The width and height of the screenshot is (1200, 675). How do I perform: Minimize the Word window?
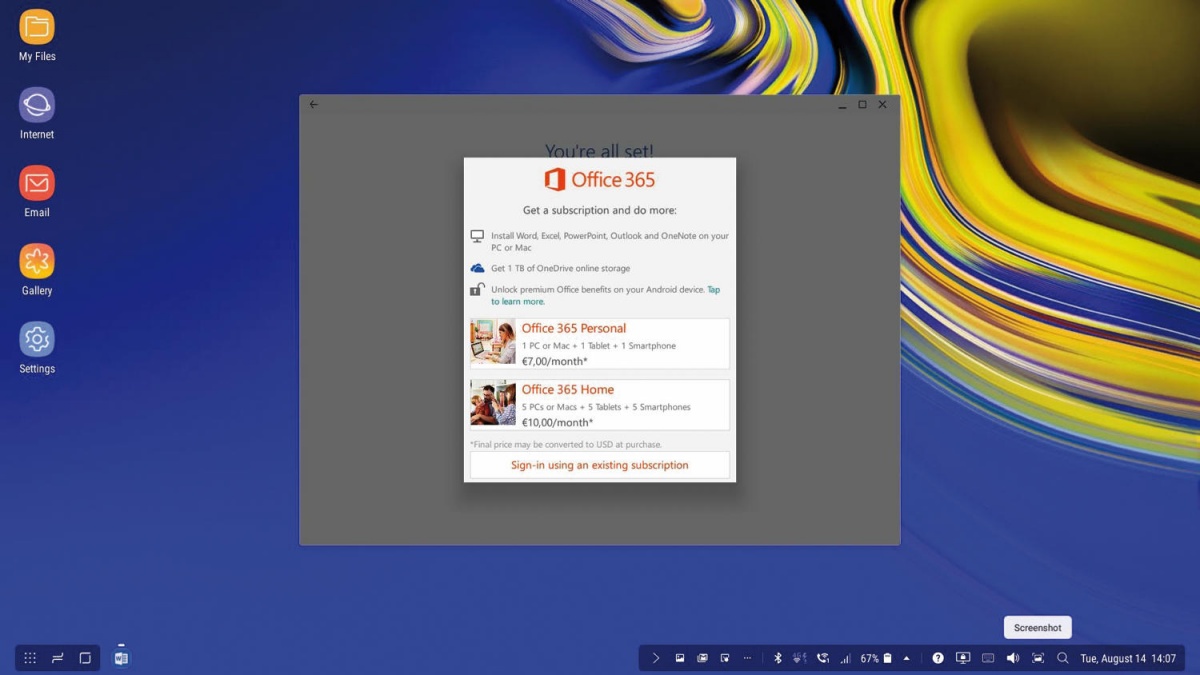[x=842, y=104]
